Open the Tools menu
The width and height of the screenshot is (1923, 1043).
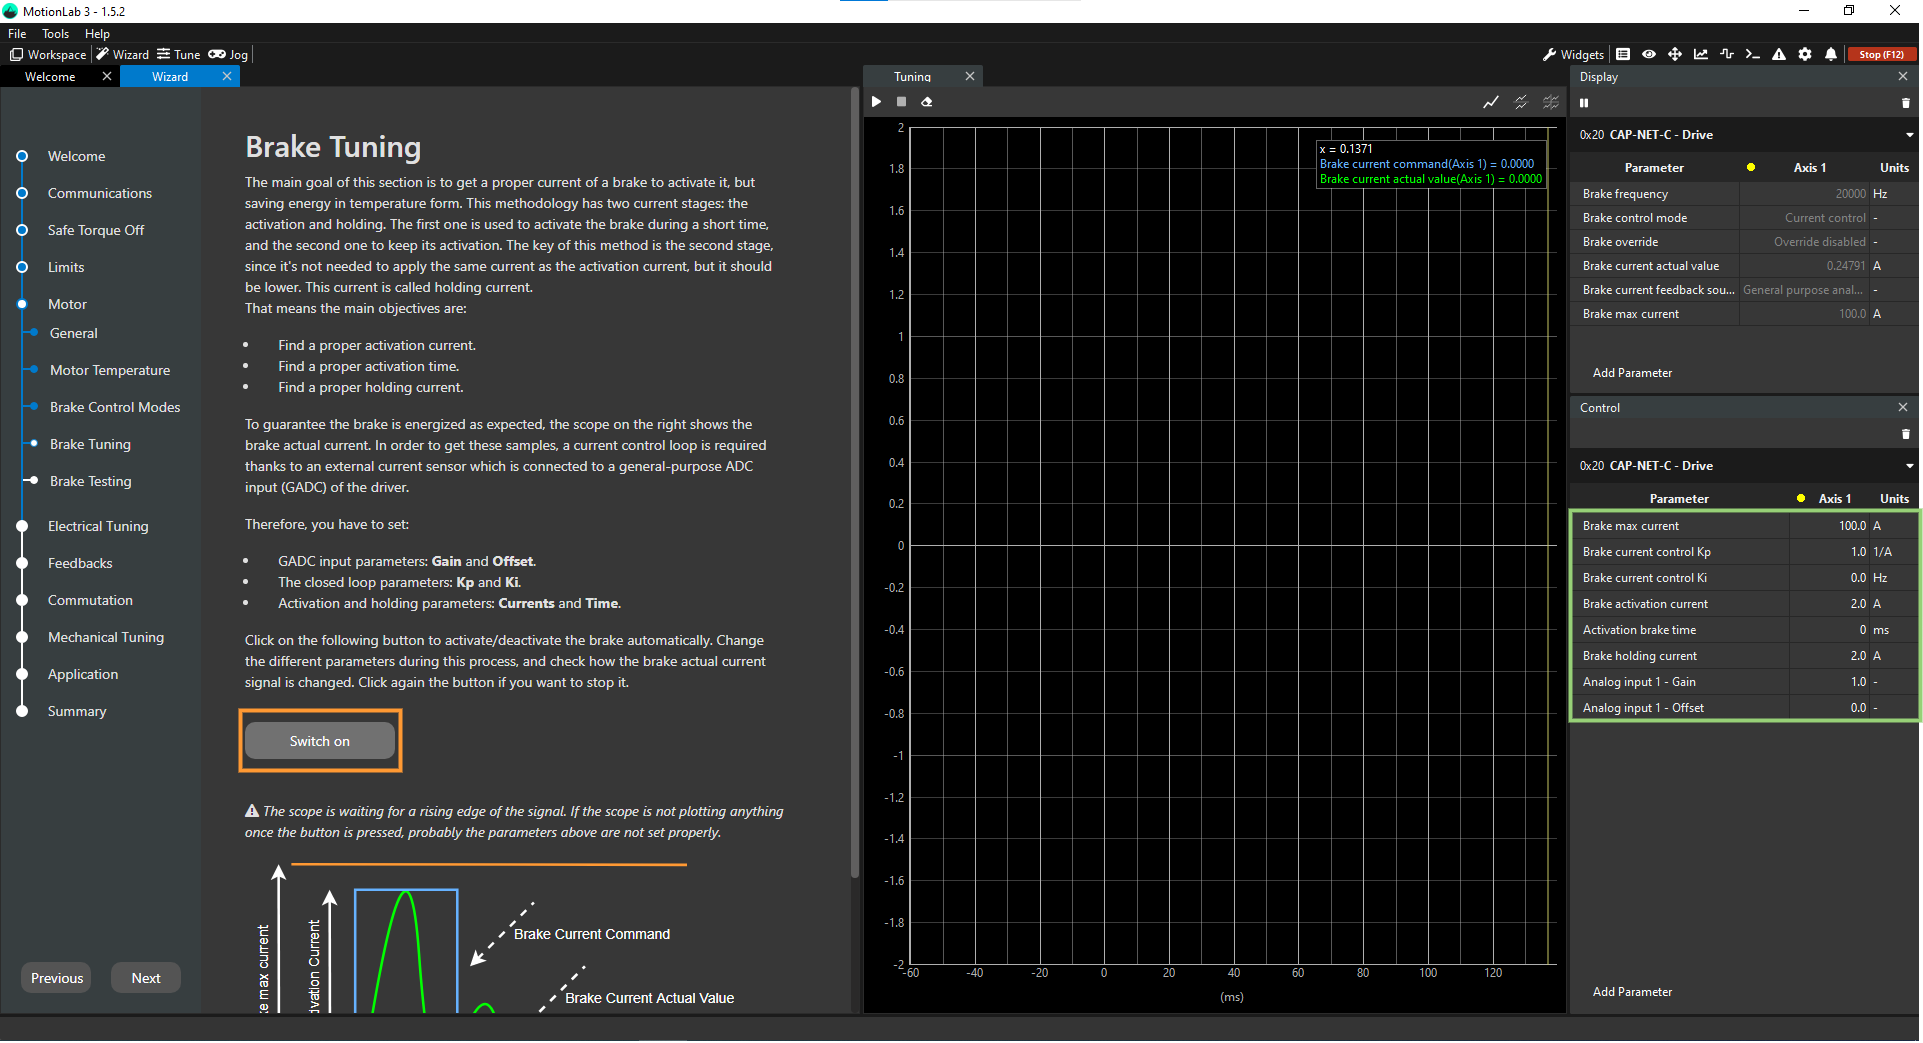click(x=55, y=34)
